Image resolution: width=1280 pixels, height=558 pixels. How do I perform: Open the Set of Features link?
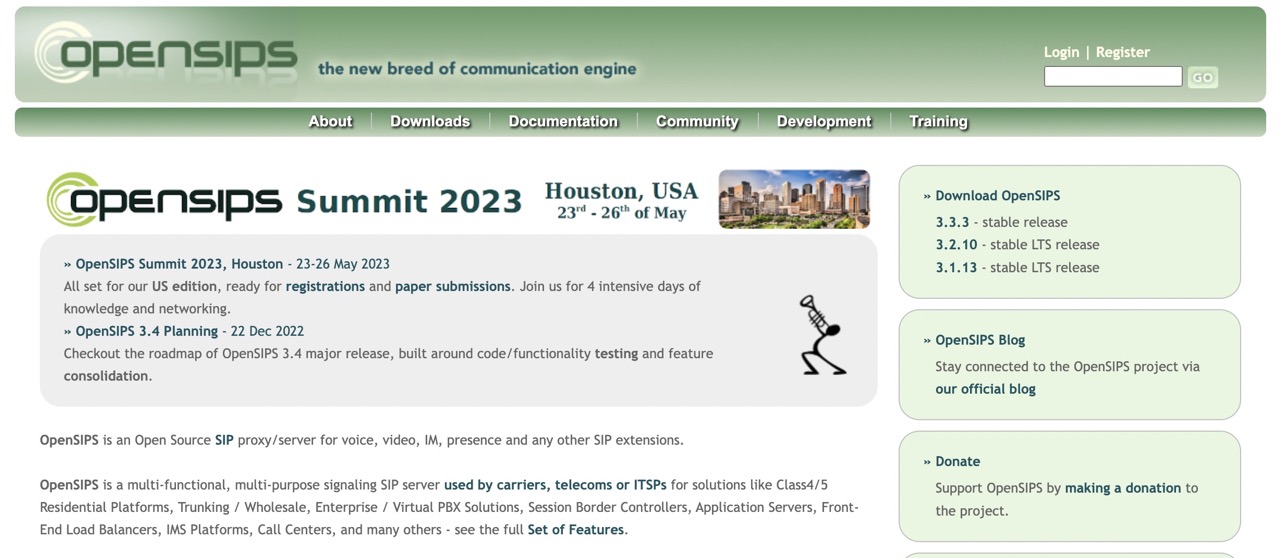tap(576, 530)
